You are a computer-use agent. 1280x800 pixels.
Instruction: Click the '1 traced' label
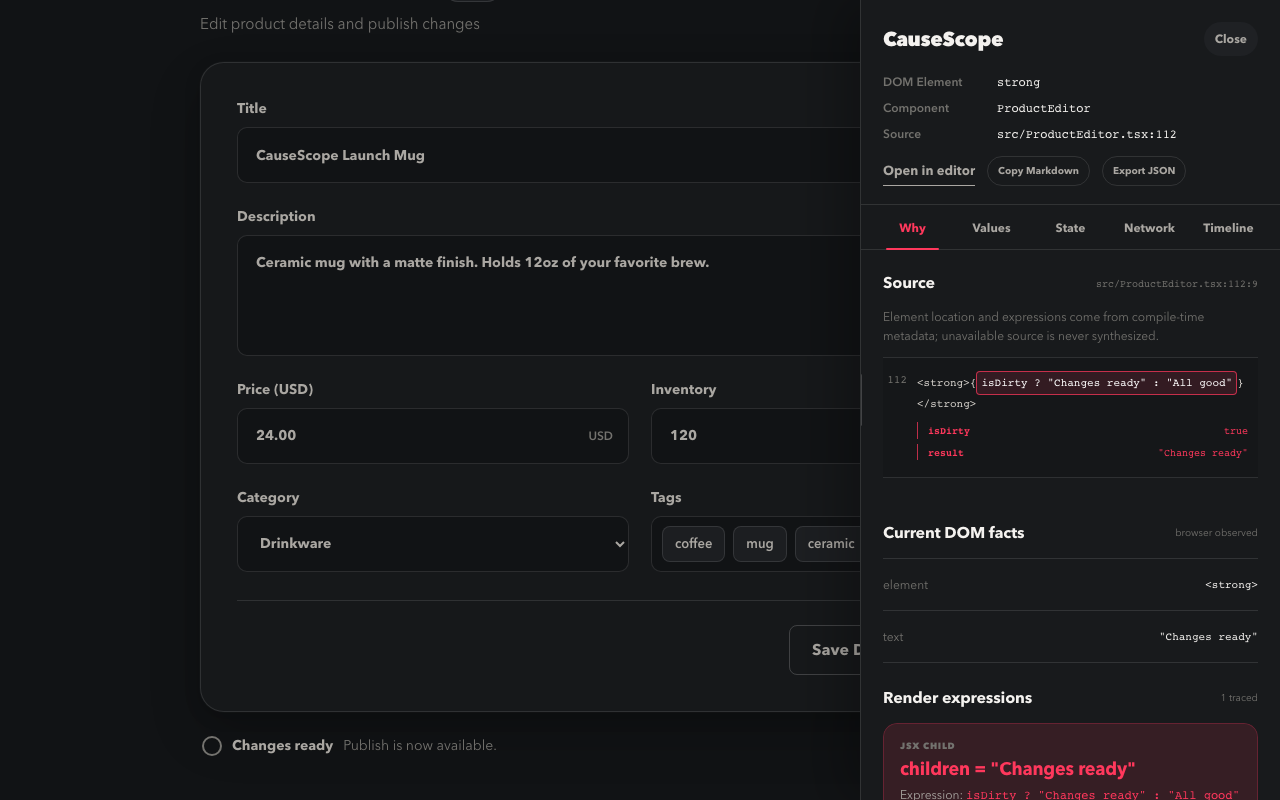[x=1239, y=698]
